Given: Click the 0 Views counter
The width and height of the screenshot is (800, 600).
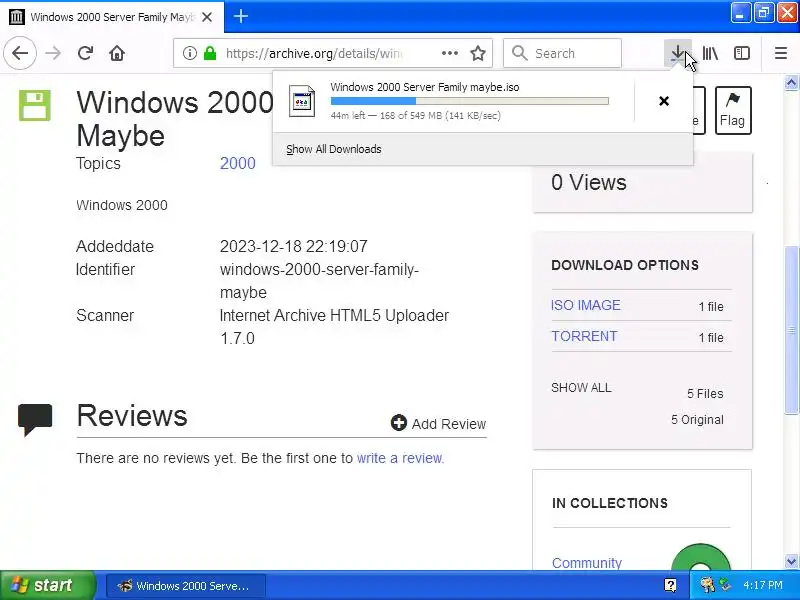Looking at the screenshot, I should point(589,182).
